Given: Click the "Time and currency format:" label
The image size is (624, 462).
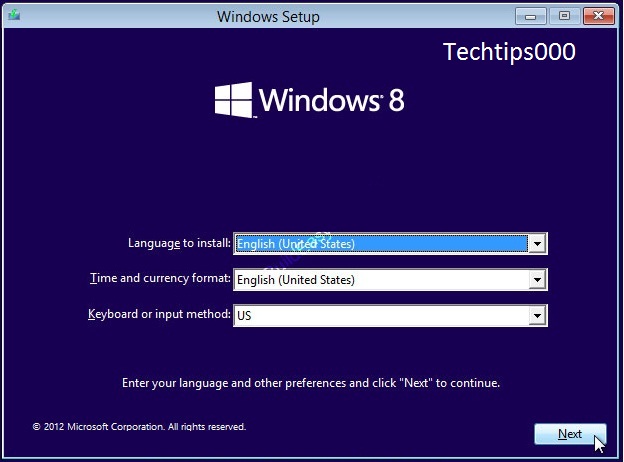Looking at the screenshot, I should click(160, 278).
